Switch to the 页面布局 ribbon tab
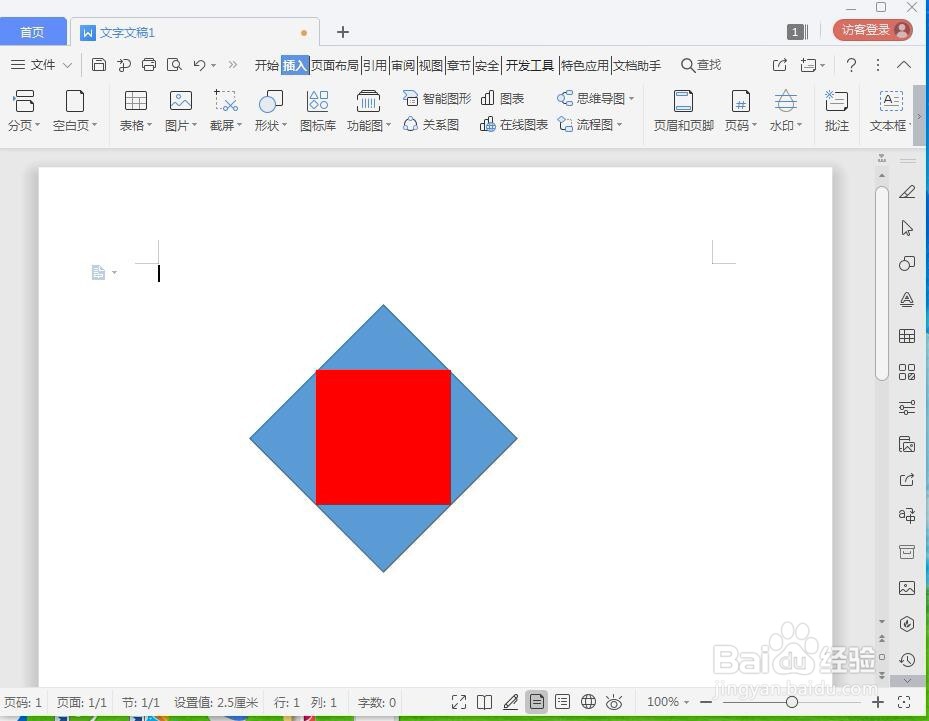Screen dimensions: 929x721 [335, 65]
